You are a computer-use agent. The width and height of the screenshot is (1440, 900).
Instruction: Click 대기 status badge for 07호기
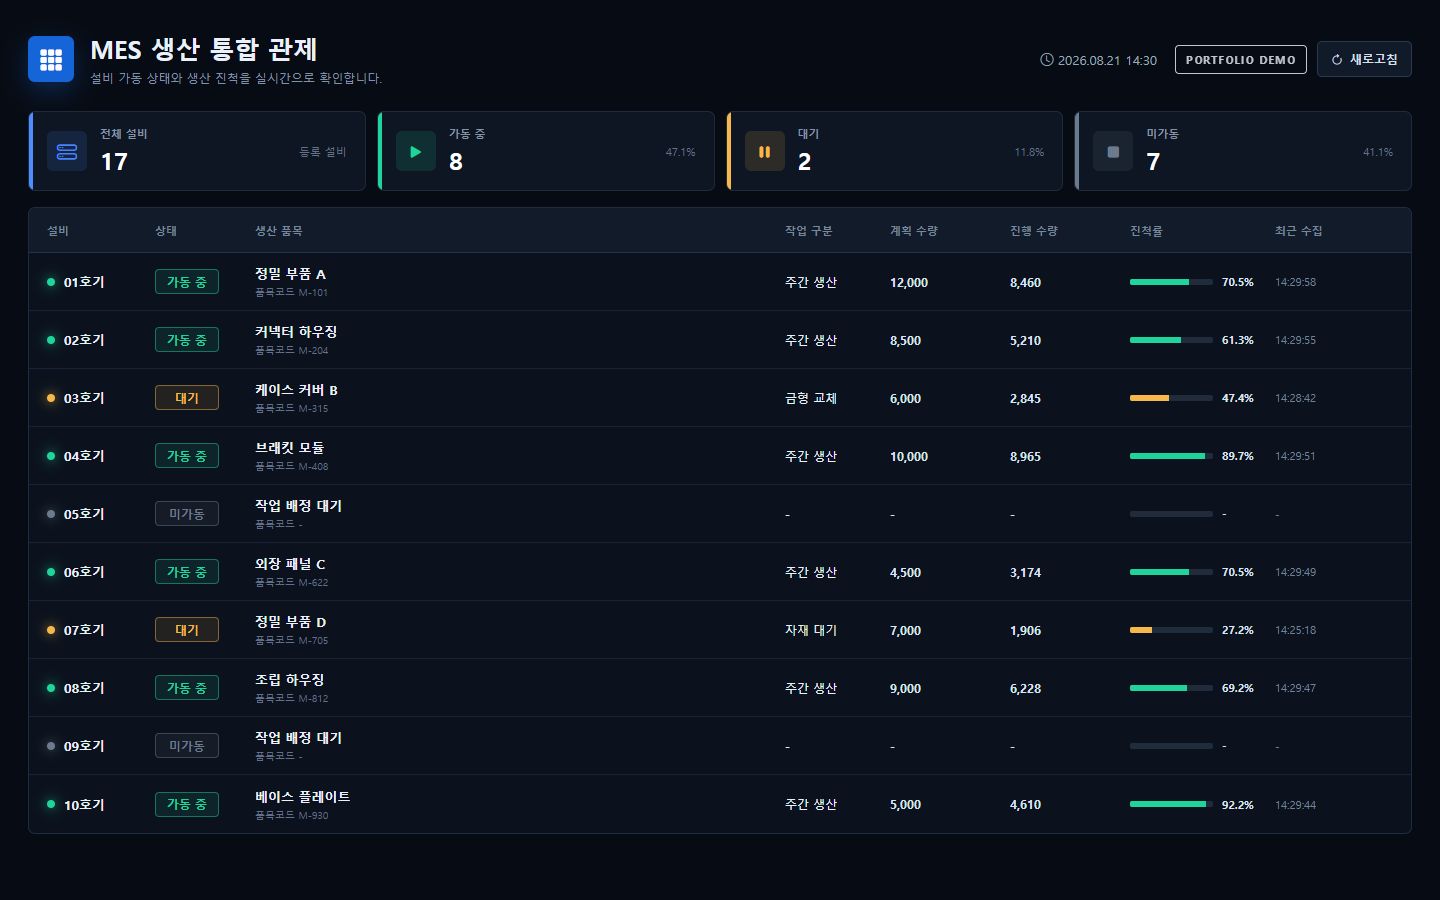point(187,630)
